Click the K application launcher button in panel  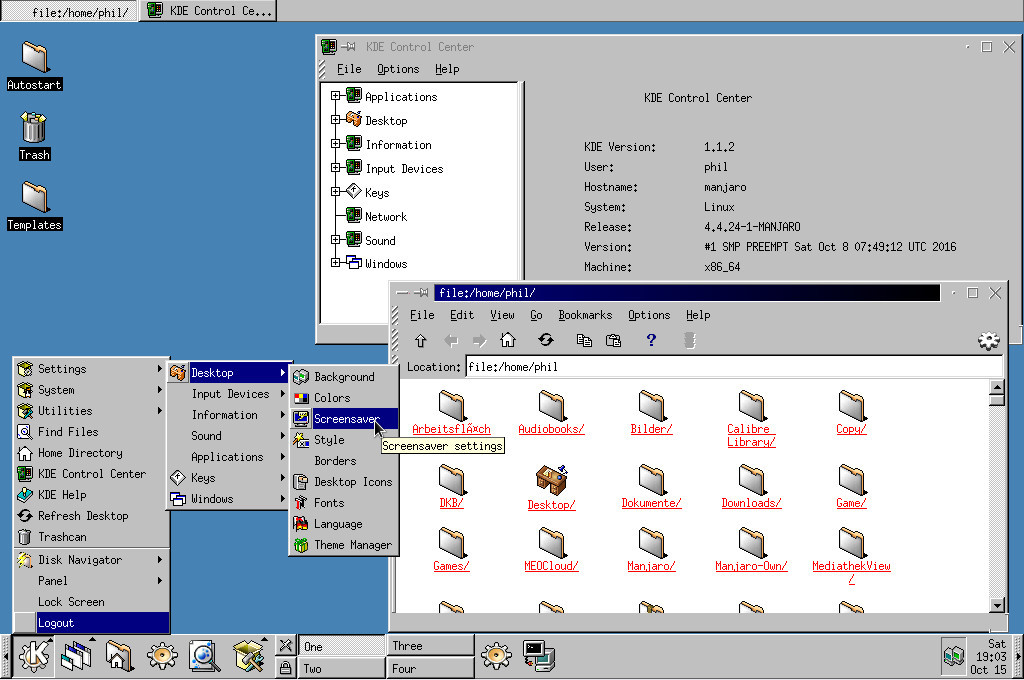pos(34,656)
